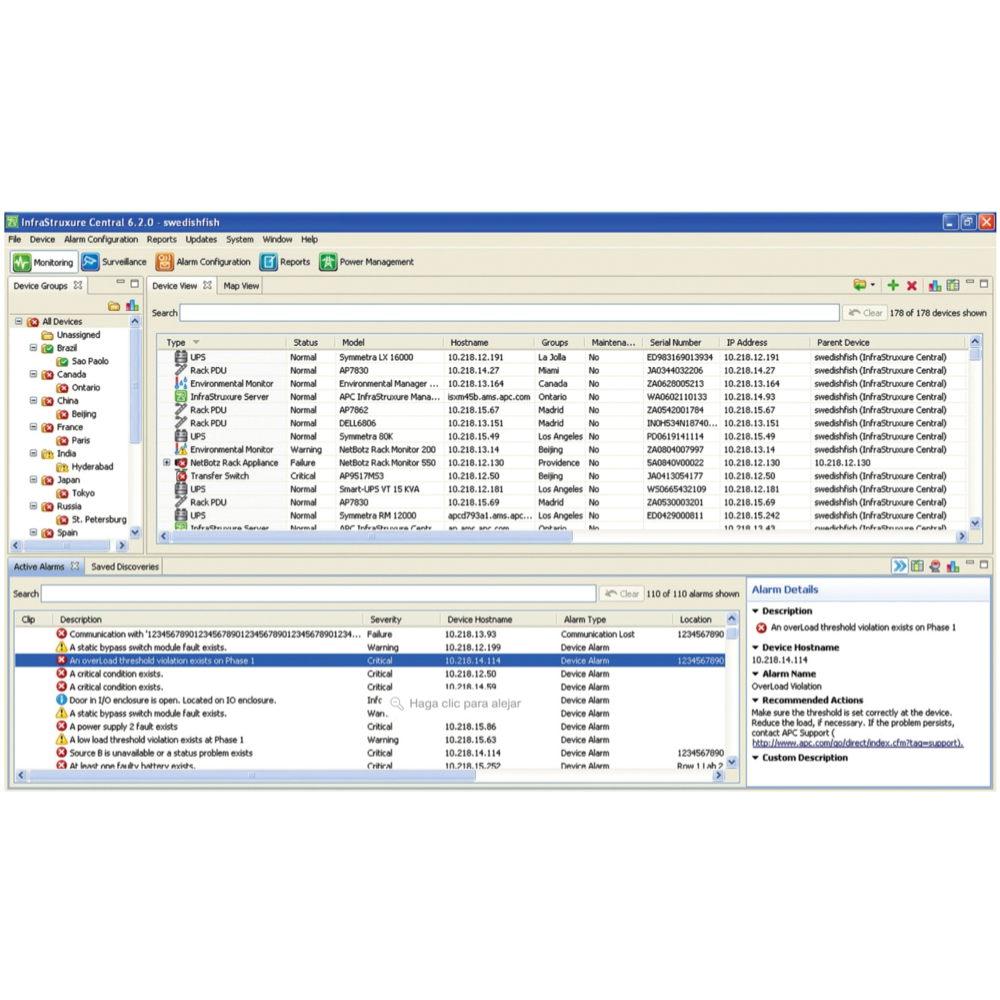Viewport: 1000px width, 1000px height.
Task: Open the System menu
Action: click(x=240, y=239)
